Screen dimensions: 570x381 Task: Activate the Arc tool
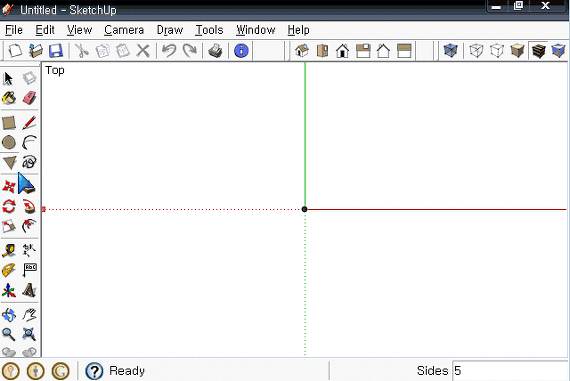tap(29, 142)
